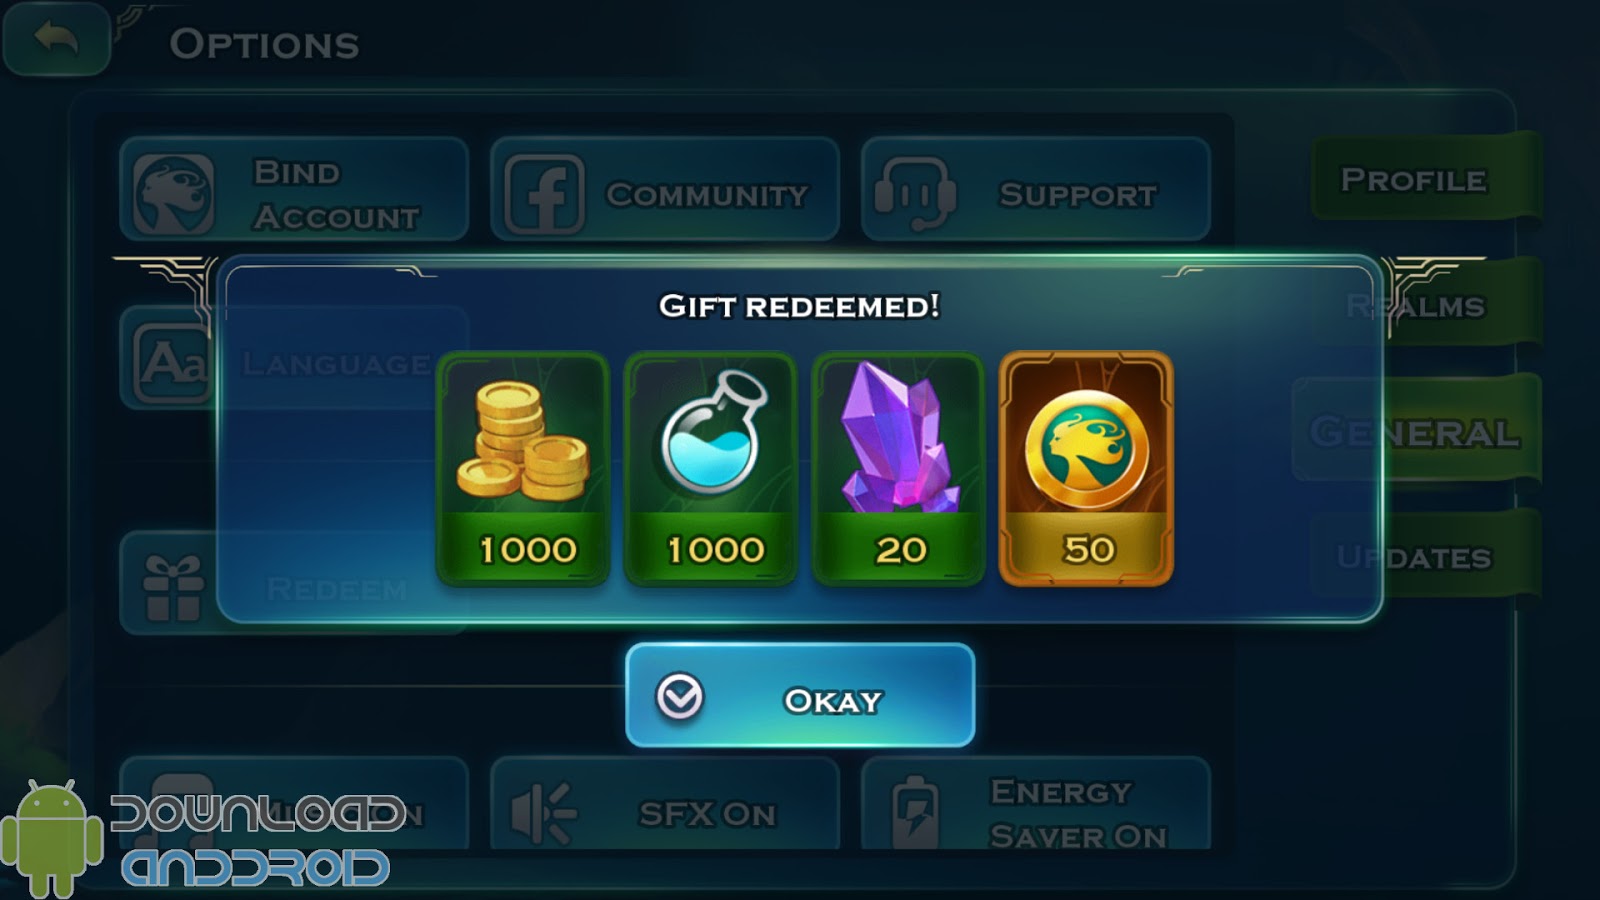Confirm with the Okay button

(x=800, y=695)
